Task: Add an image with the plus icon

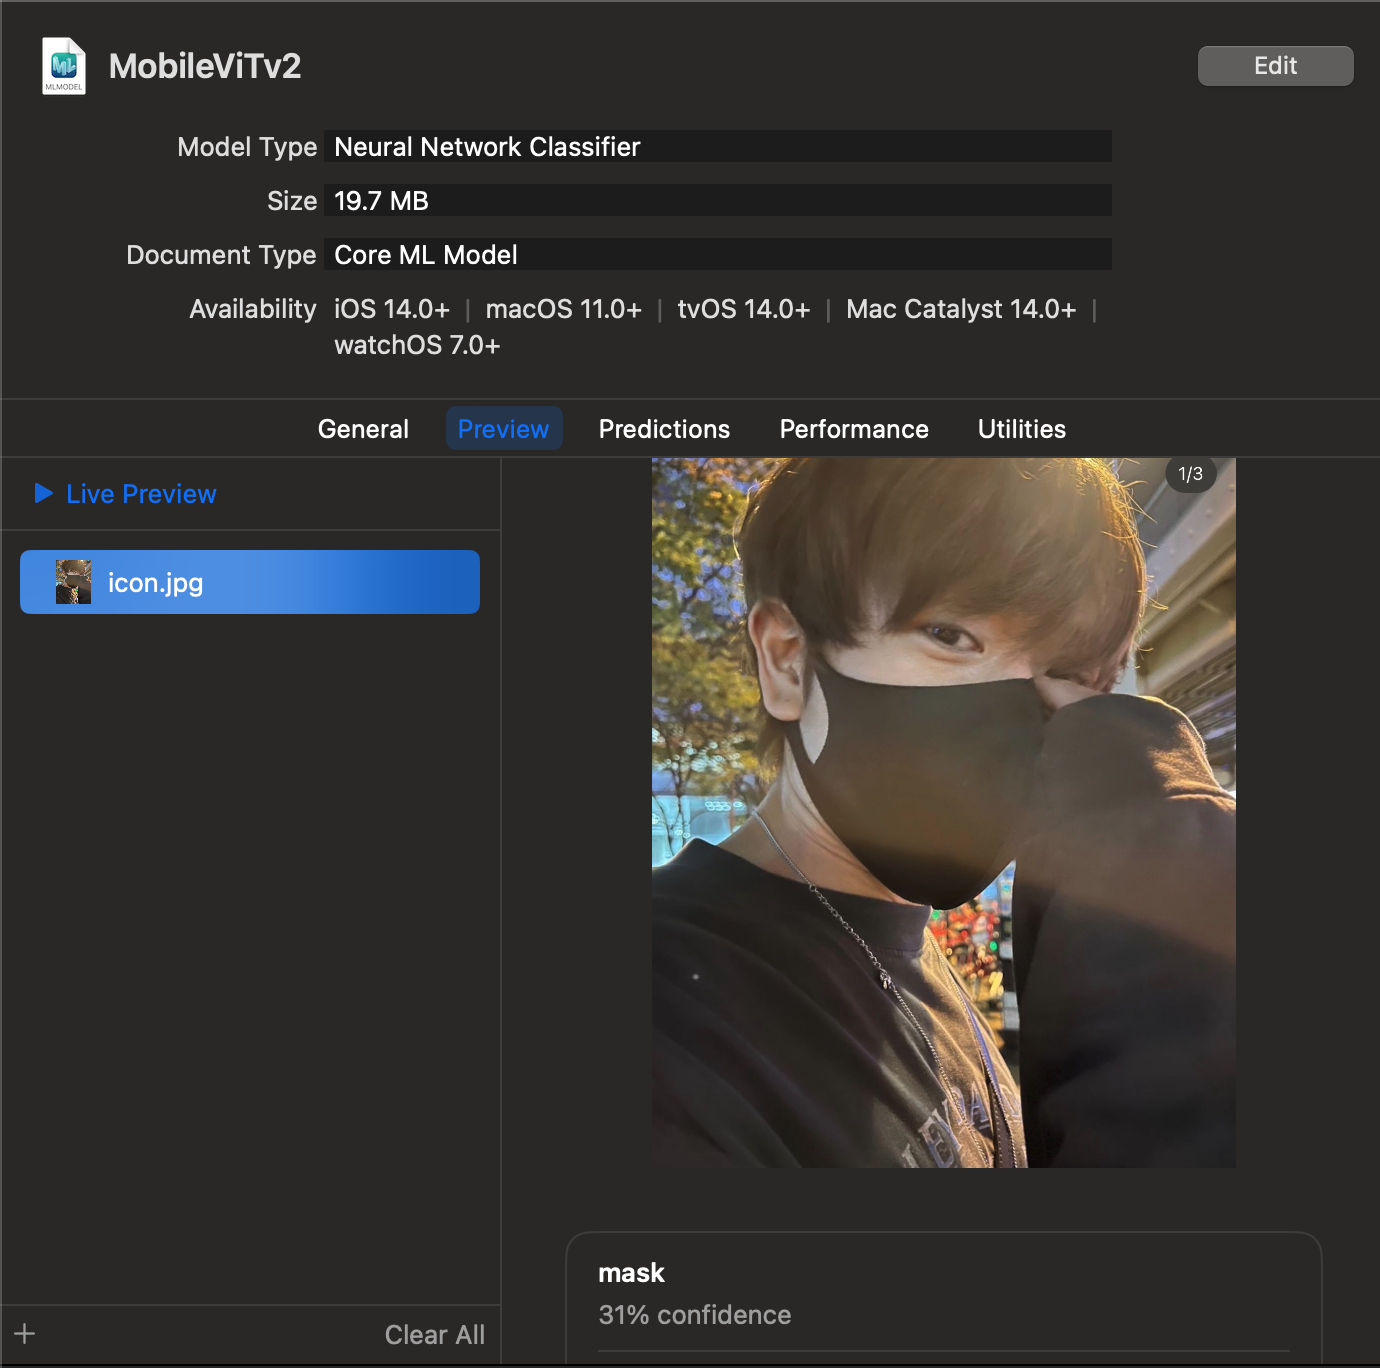Action: click(x=25, y=1334)
